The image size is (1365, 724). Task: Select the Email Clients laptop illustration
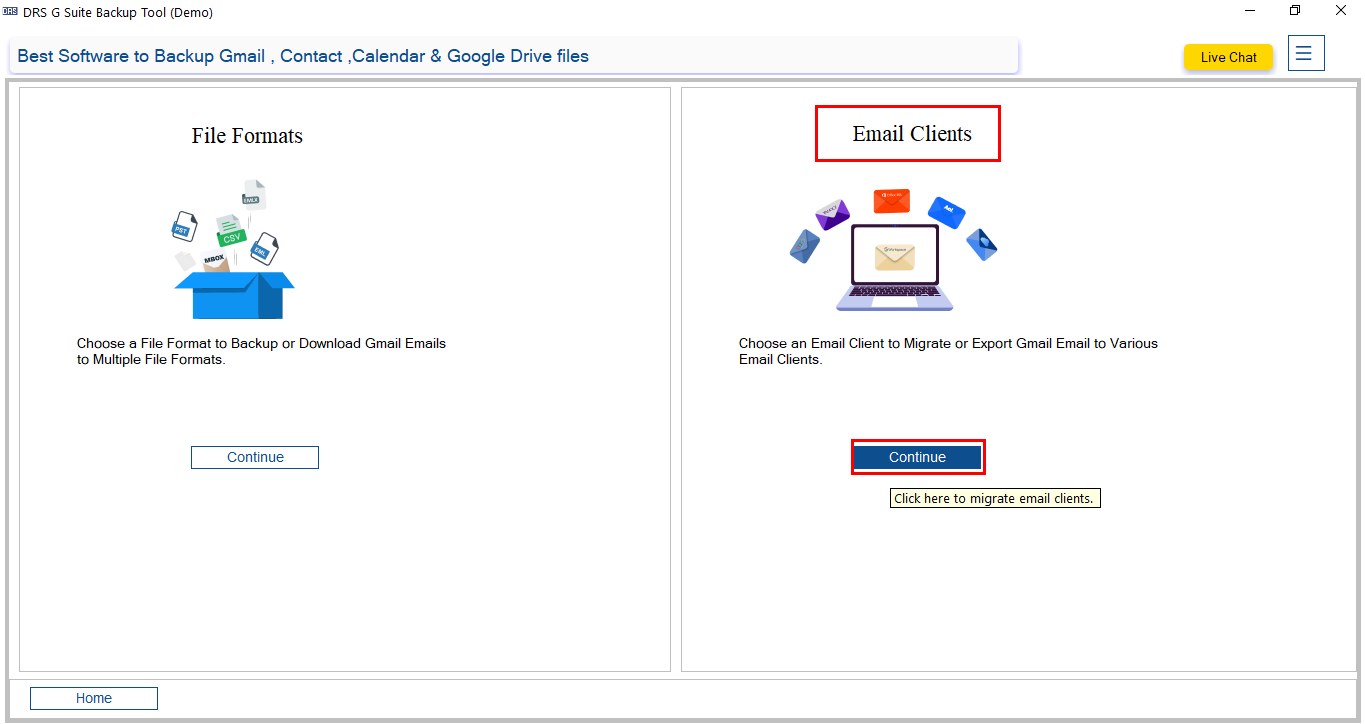894,250
